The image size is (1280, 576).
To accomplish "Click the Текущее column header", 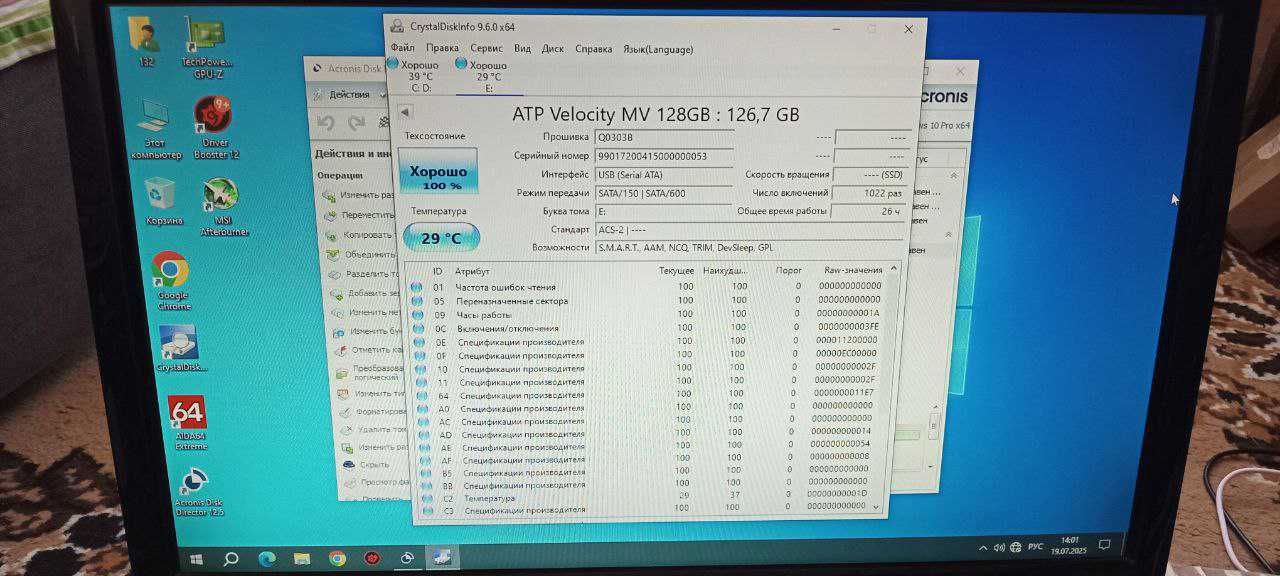I will coord(676,270).
